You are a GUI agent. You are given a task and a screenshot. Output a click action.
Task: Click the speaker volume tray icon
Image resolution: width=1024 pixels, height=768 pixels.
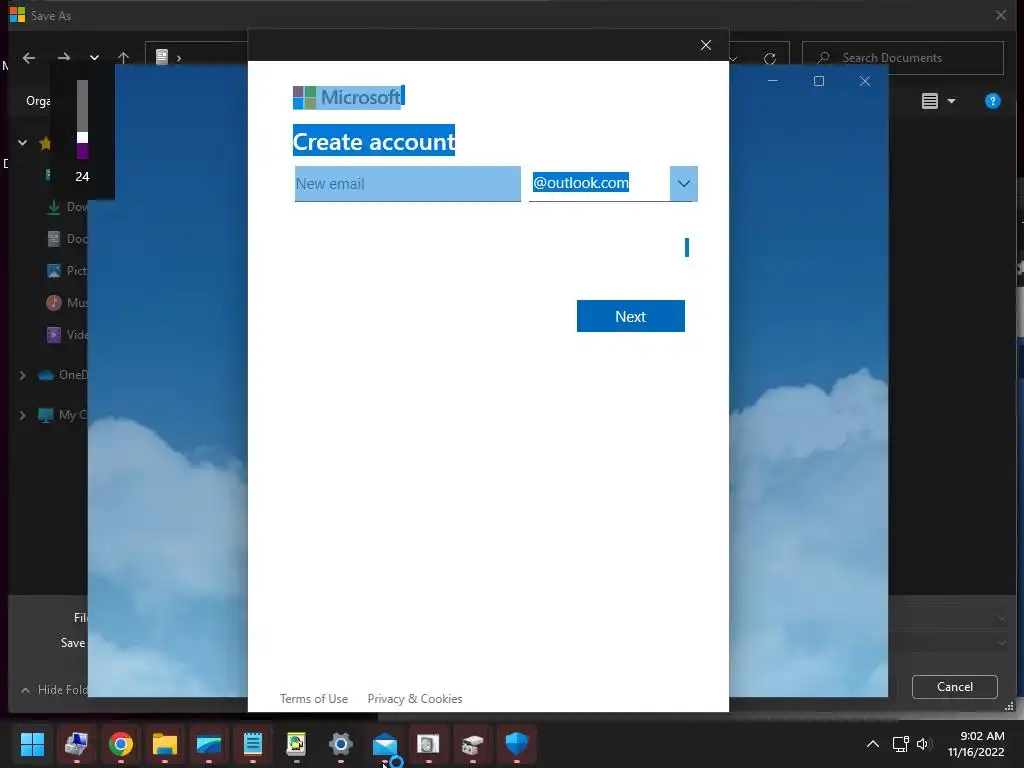[923, 744]
